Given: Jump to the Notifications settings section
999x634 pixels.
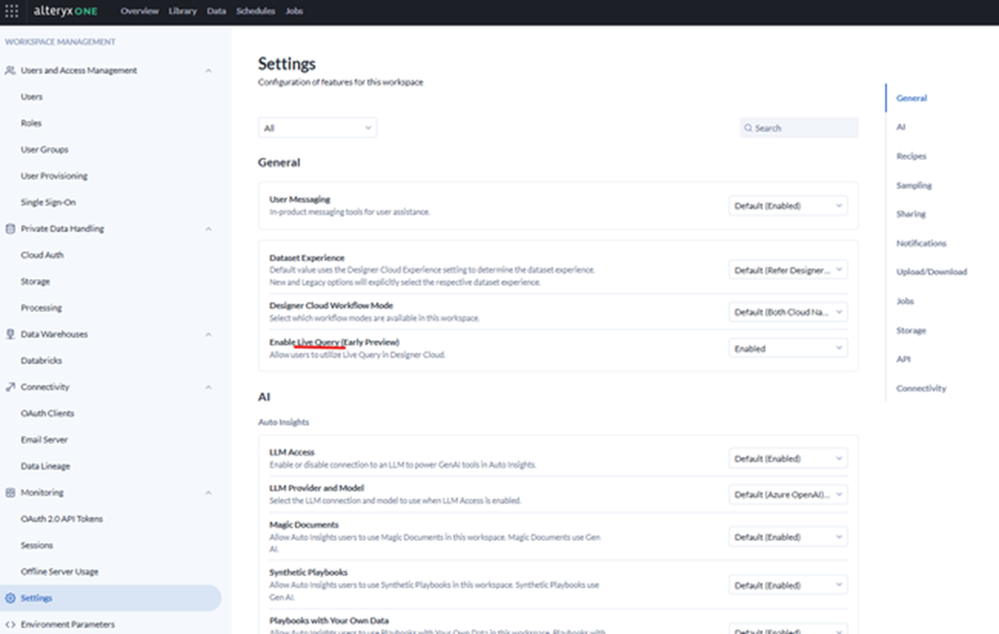Looking at the screenshot, I should (921, 243).
